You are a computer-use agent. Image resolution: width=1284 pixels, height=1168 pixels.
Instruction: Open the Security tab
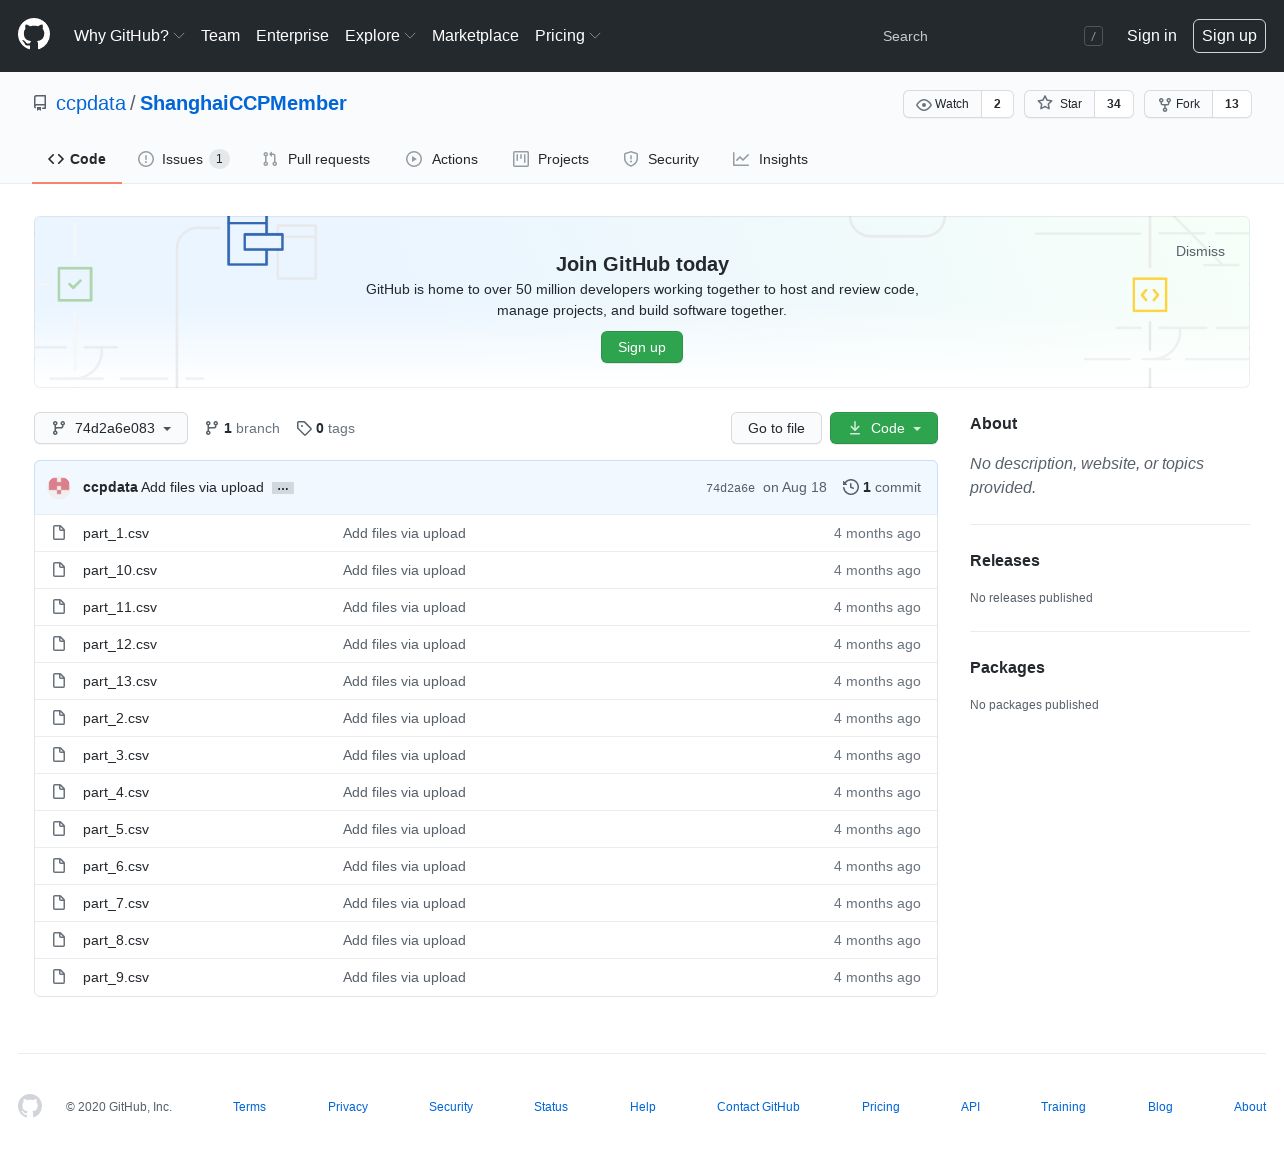click(661, 159)
